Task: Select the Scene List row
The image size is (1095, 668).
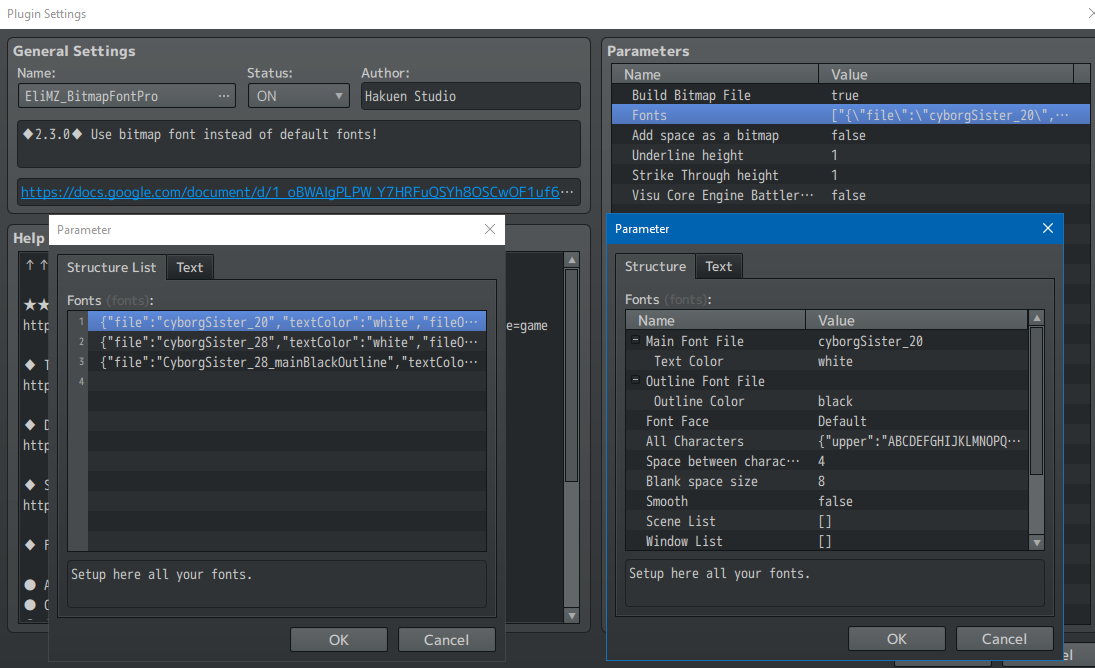Action: click(827, 521)
